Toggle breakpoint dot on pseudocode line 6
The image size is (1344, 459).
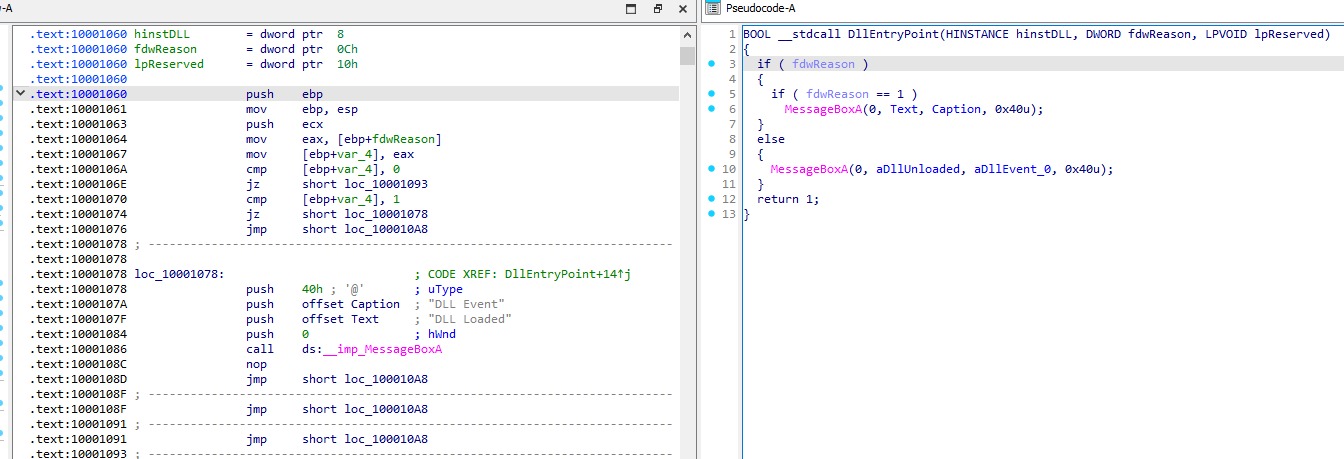pyautogui.click(x=711, y=109)
